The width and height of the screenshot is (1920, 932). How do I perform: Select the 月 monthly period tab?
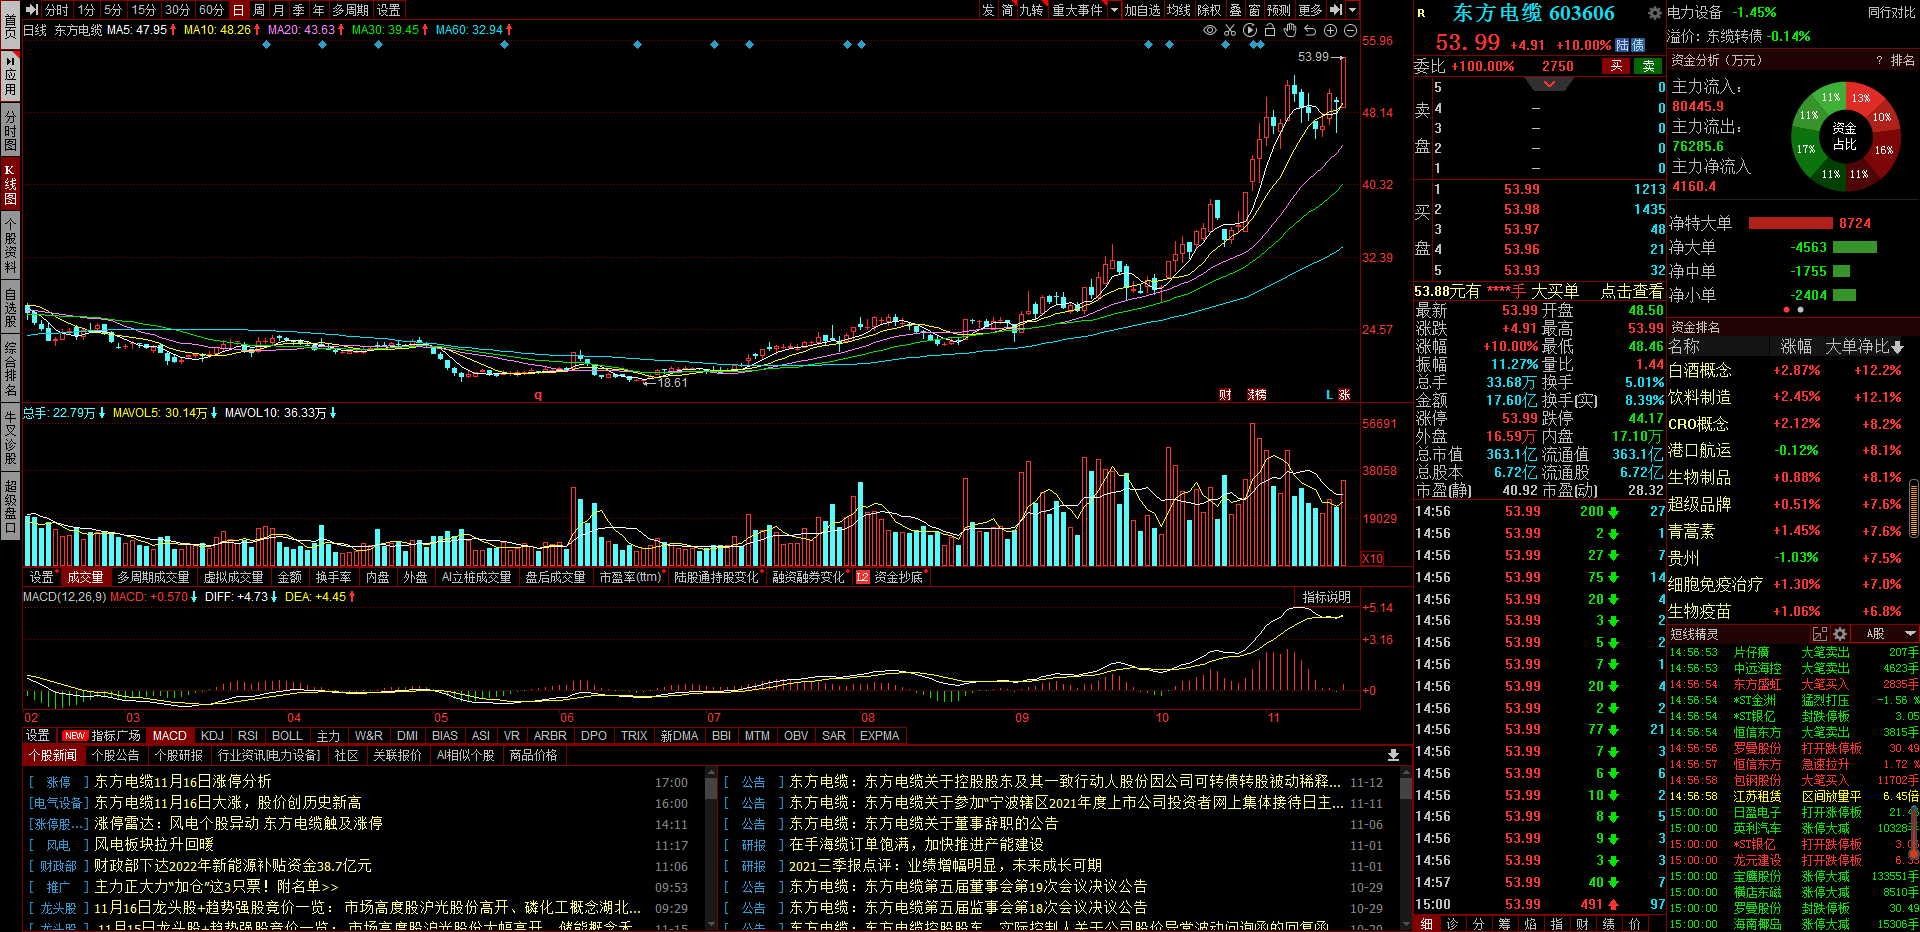[279, 10]
